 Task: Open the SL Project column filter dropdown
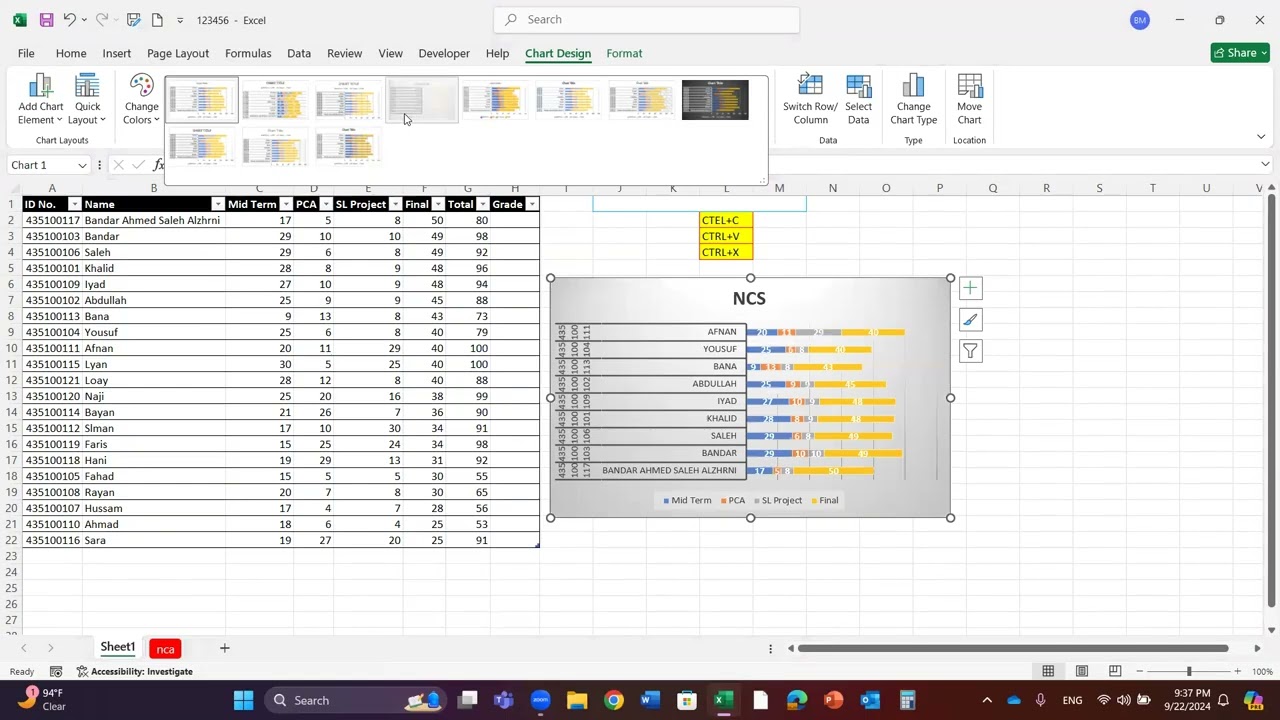pyautogui.click(x=395, y=204)
